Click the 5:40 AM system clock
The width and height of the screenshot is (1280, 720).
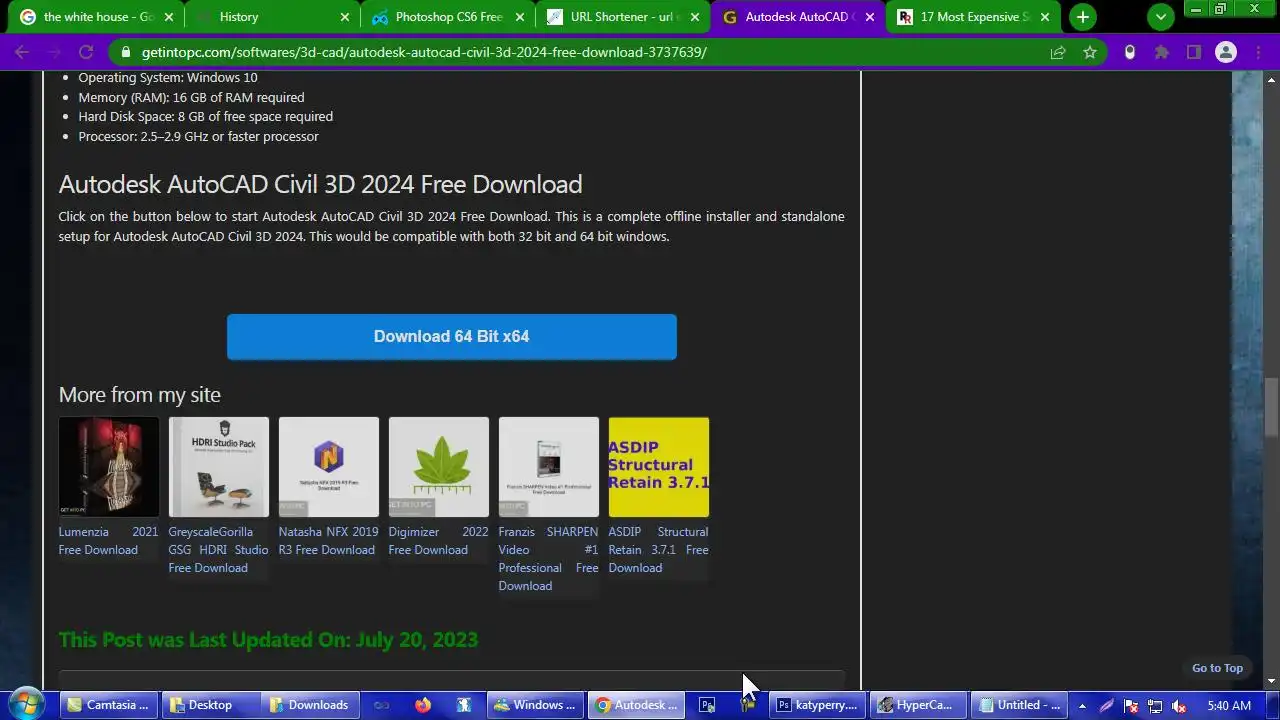tap(1229, 705)
